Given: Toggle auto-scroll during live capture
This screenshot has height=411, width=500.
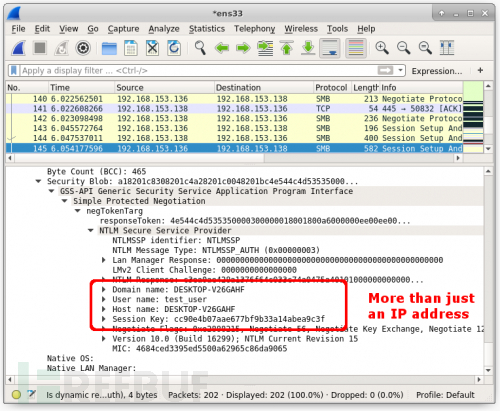Looking at the screenshot, I should click(x=330, y=48).
